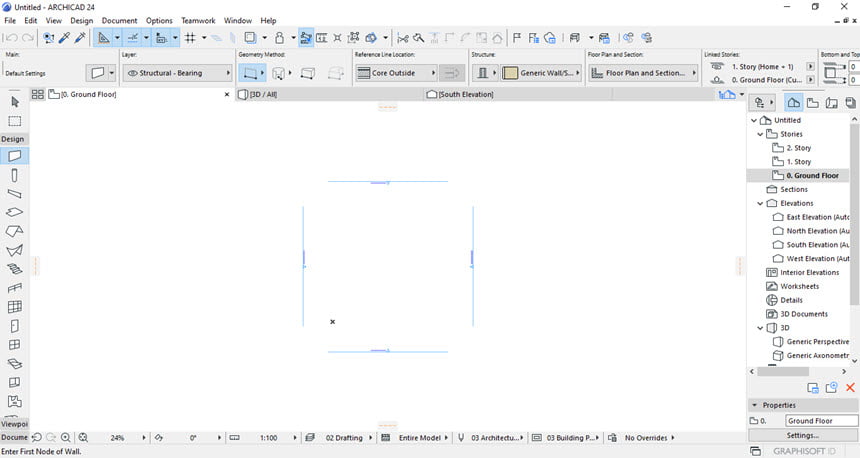Click the Generic Wall building material swatch
Viewport: 860px width, 458px height.
pos(510,73)
